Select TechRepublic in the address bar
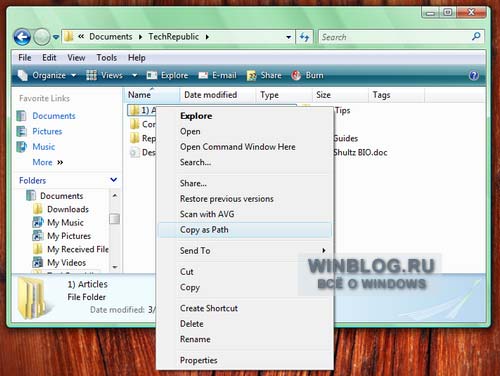Viewport: 500px width, 376px height. (x=173, y=37)
